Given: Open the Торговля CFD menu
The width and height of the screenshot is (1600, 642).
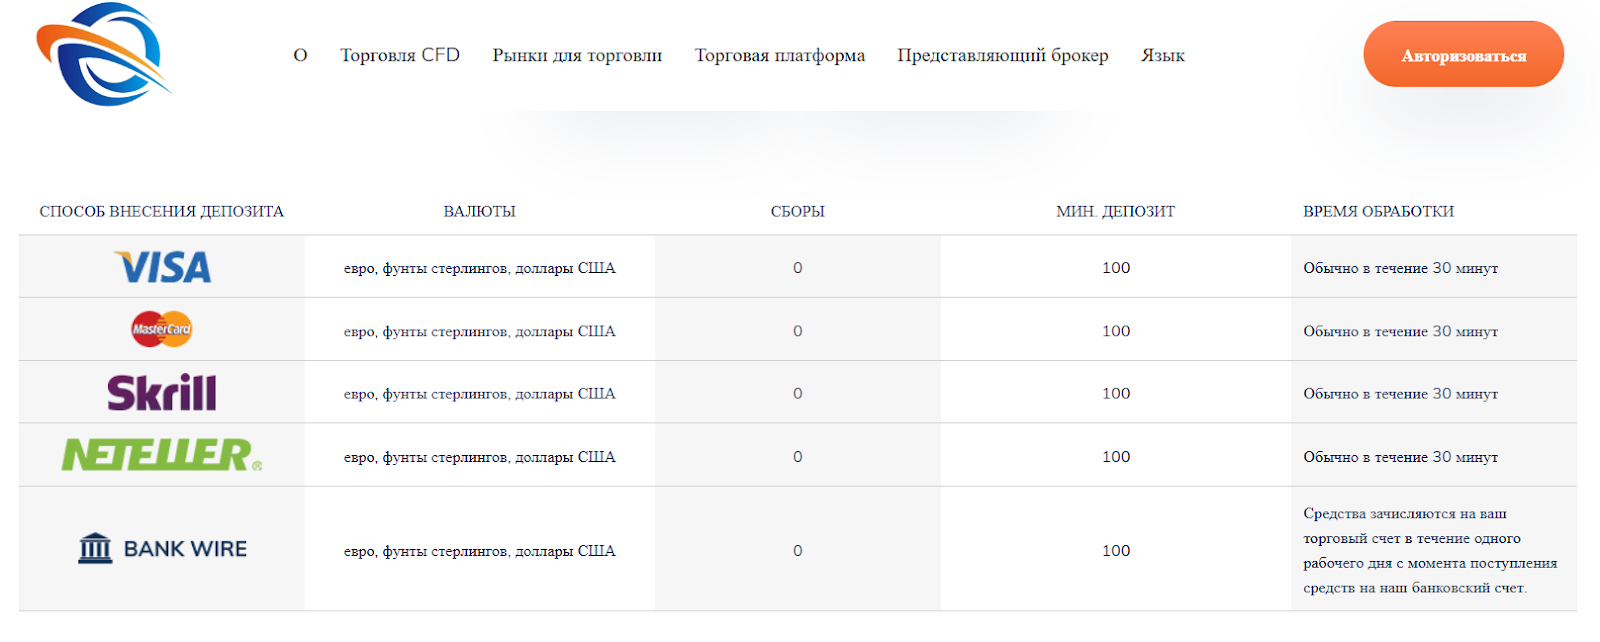Looking at the screenshot, I should click(x=400, y=55).
